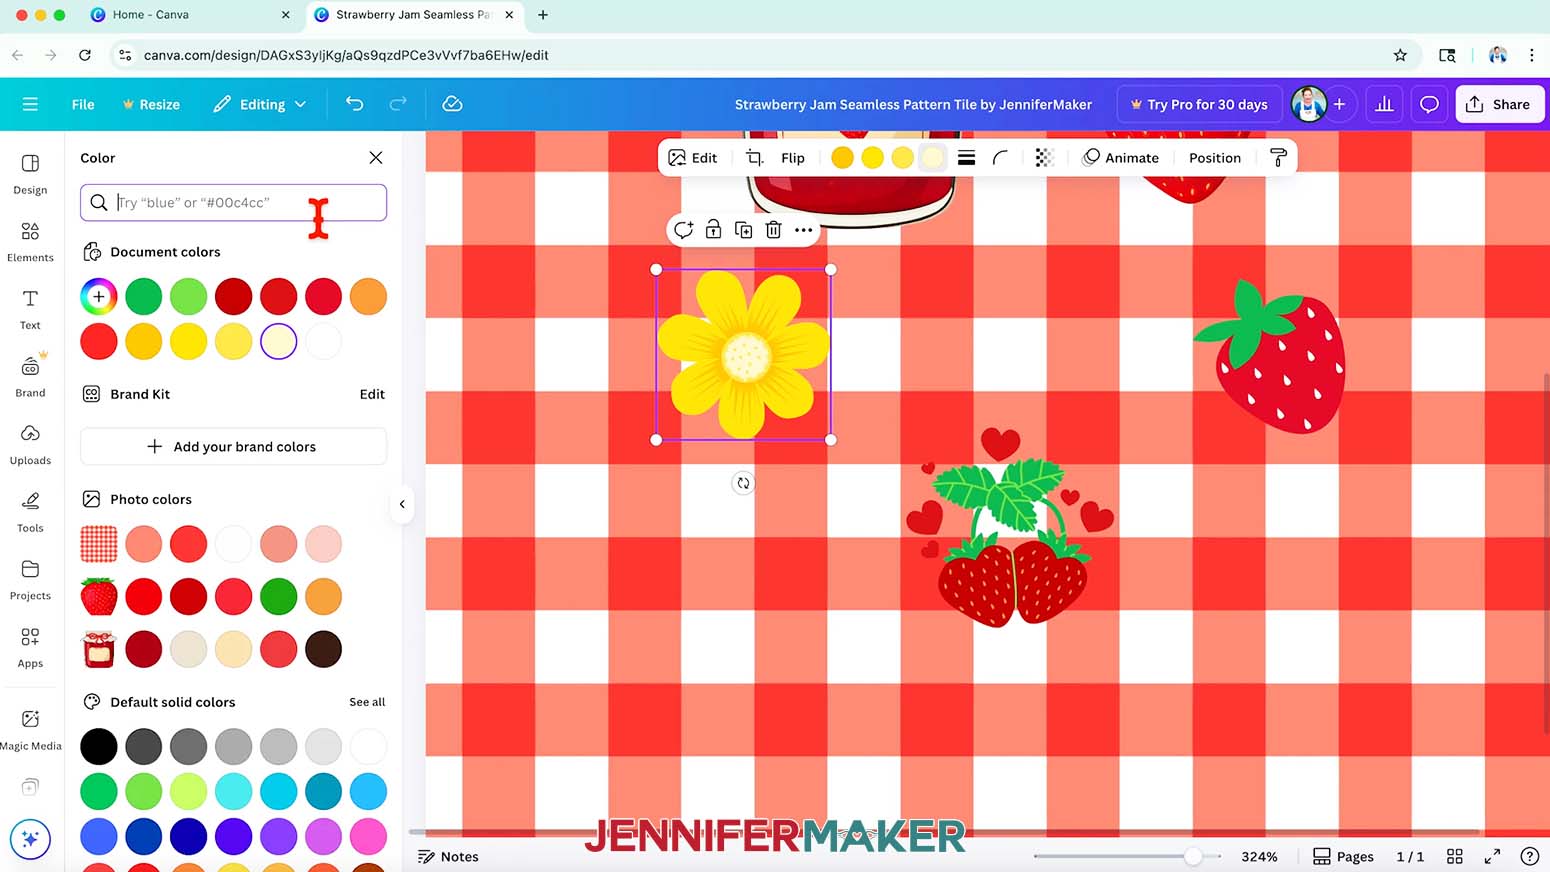The width and height of the screenshot is (1550, 872).
Task: Click the copy style paint roller icon
Action: [1278, 158]
